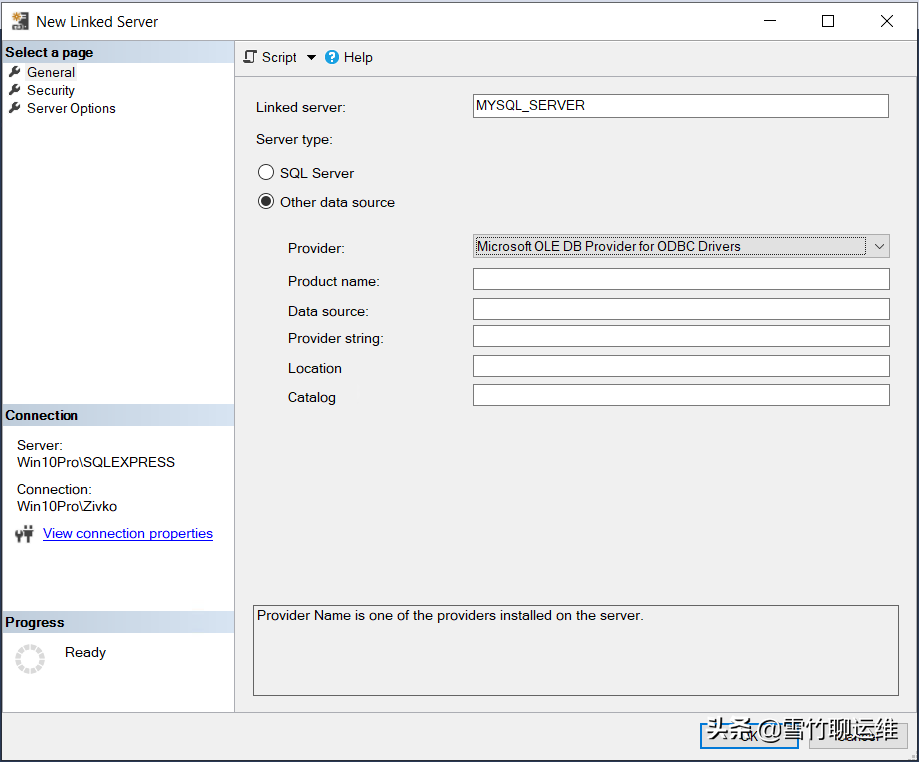Click the icon before View connection properties
919x762 pixels.
(24, 533)
